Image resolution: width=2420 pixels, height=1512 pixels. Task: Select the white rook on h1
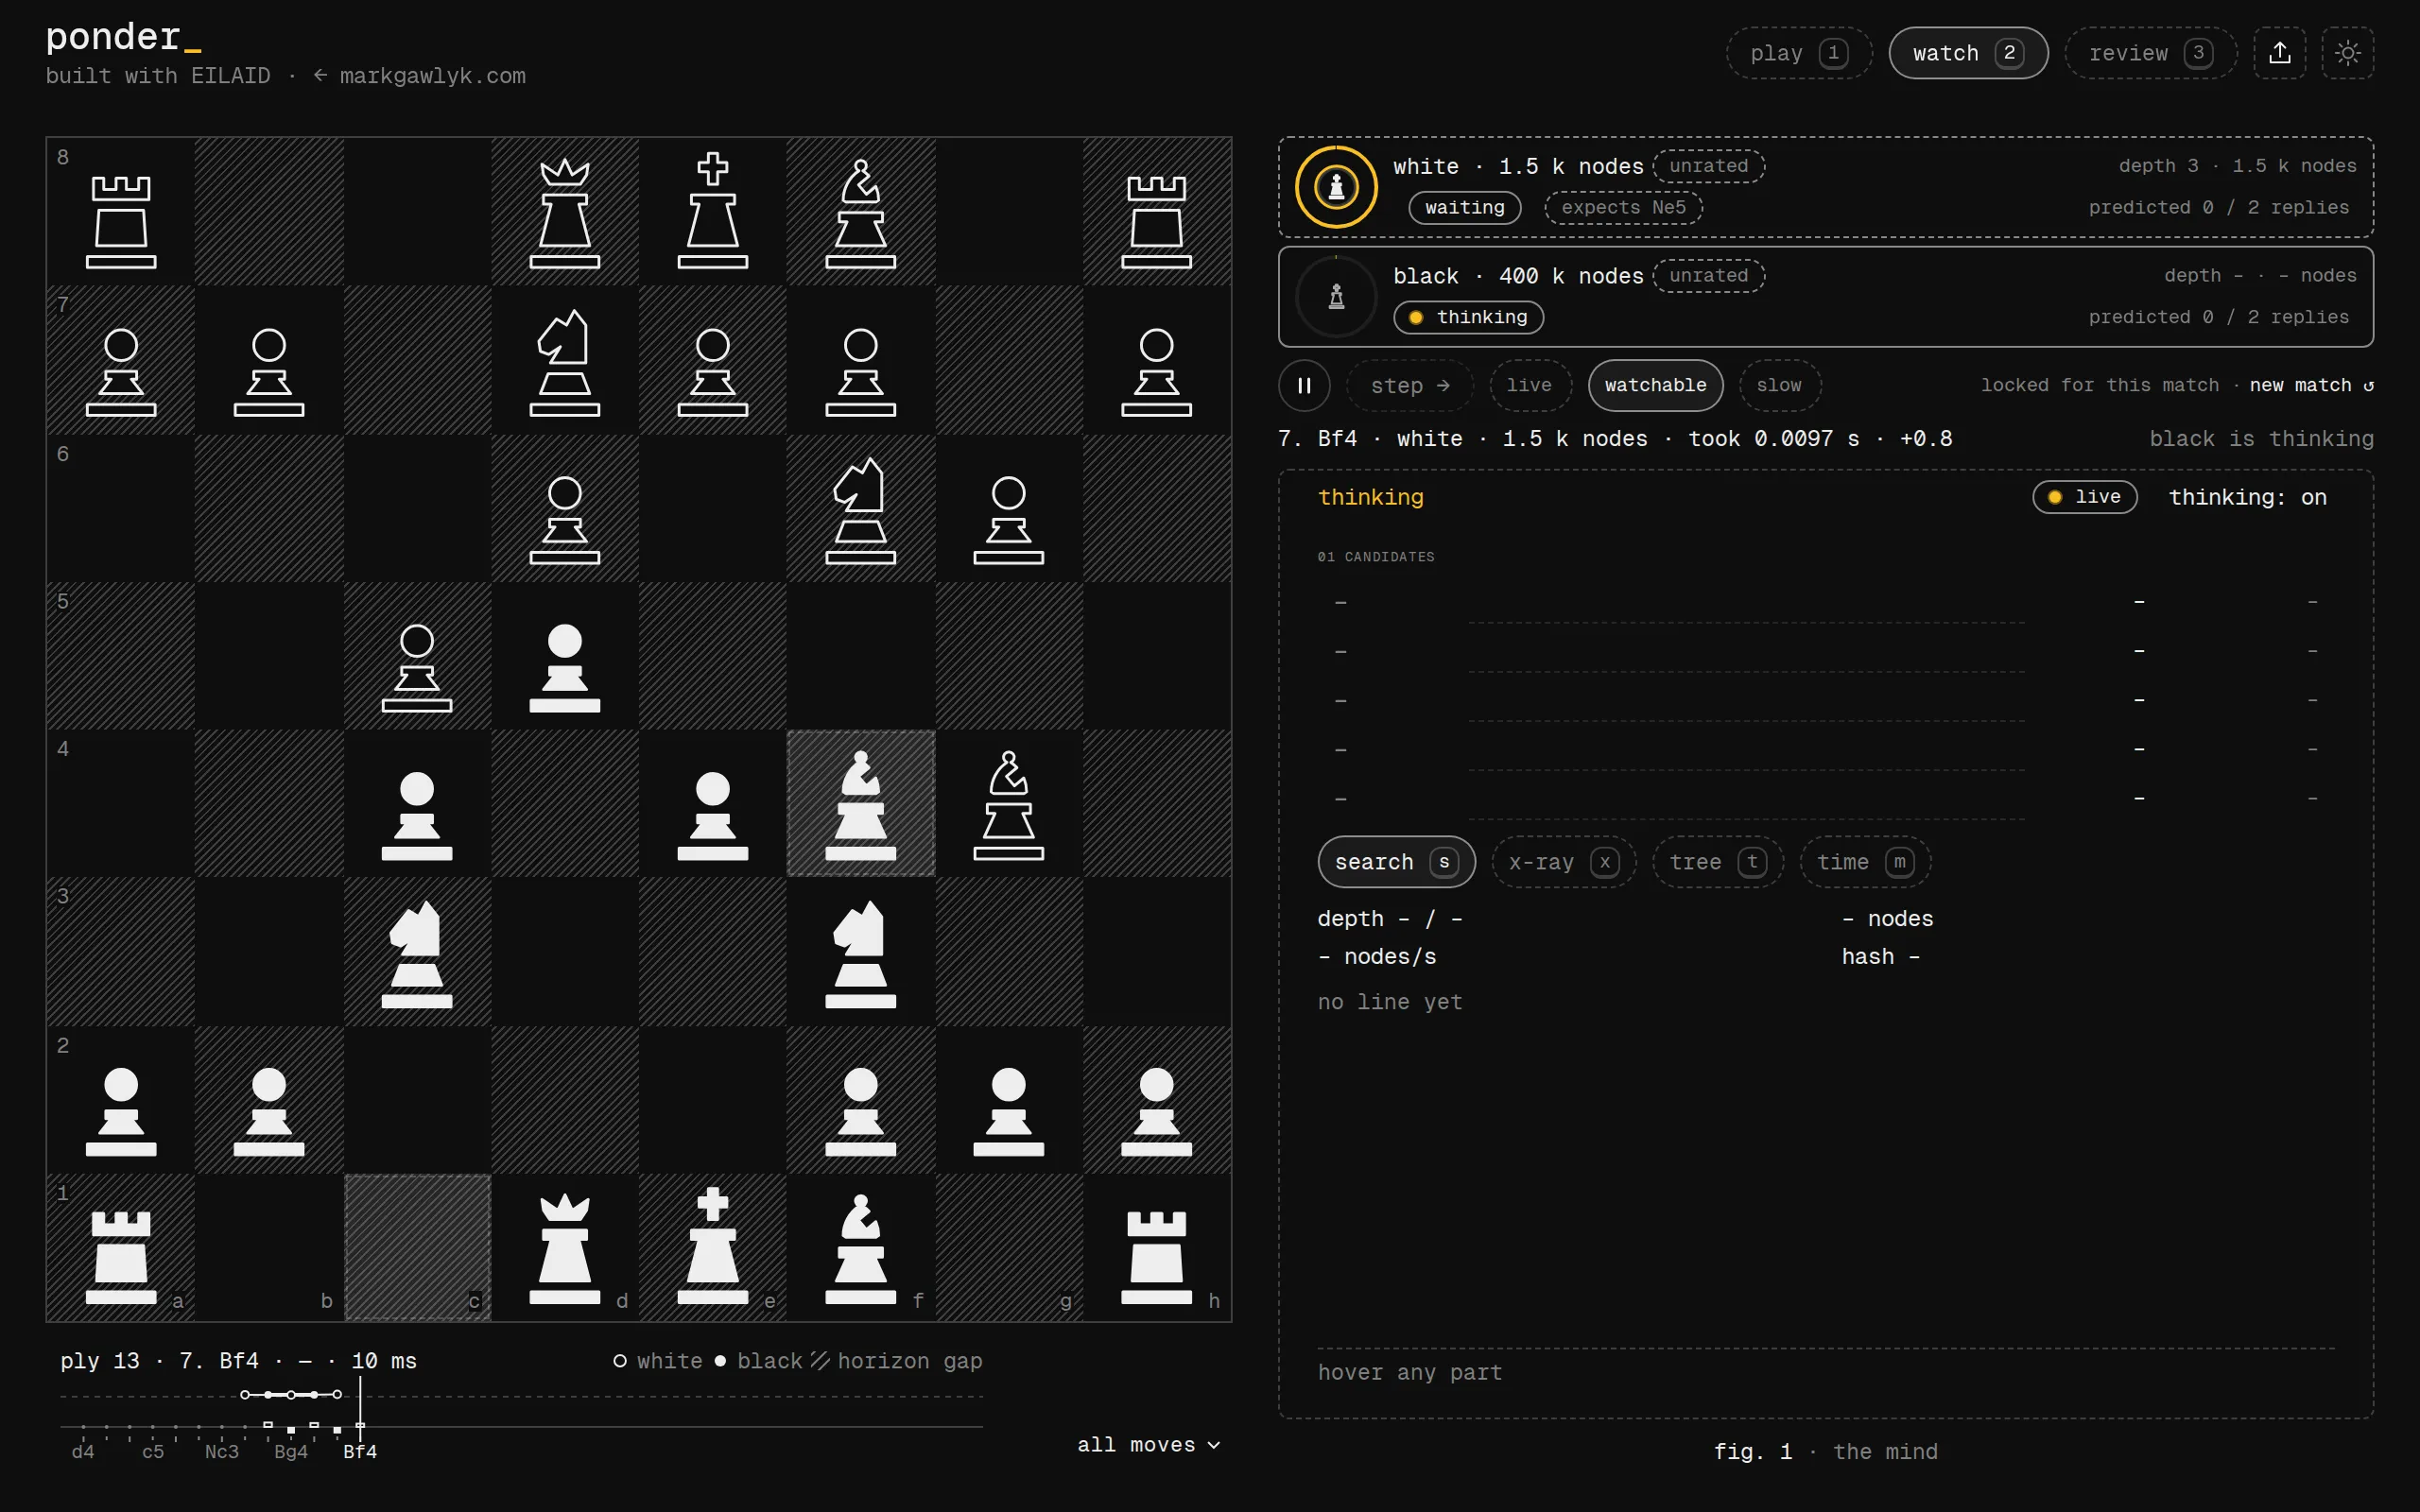coord(1157,1257)
